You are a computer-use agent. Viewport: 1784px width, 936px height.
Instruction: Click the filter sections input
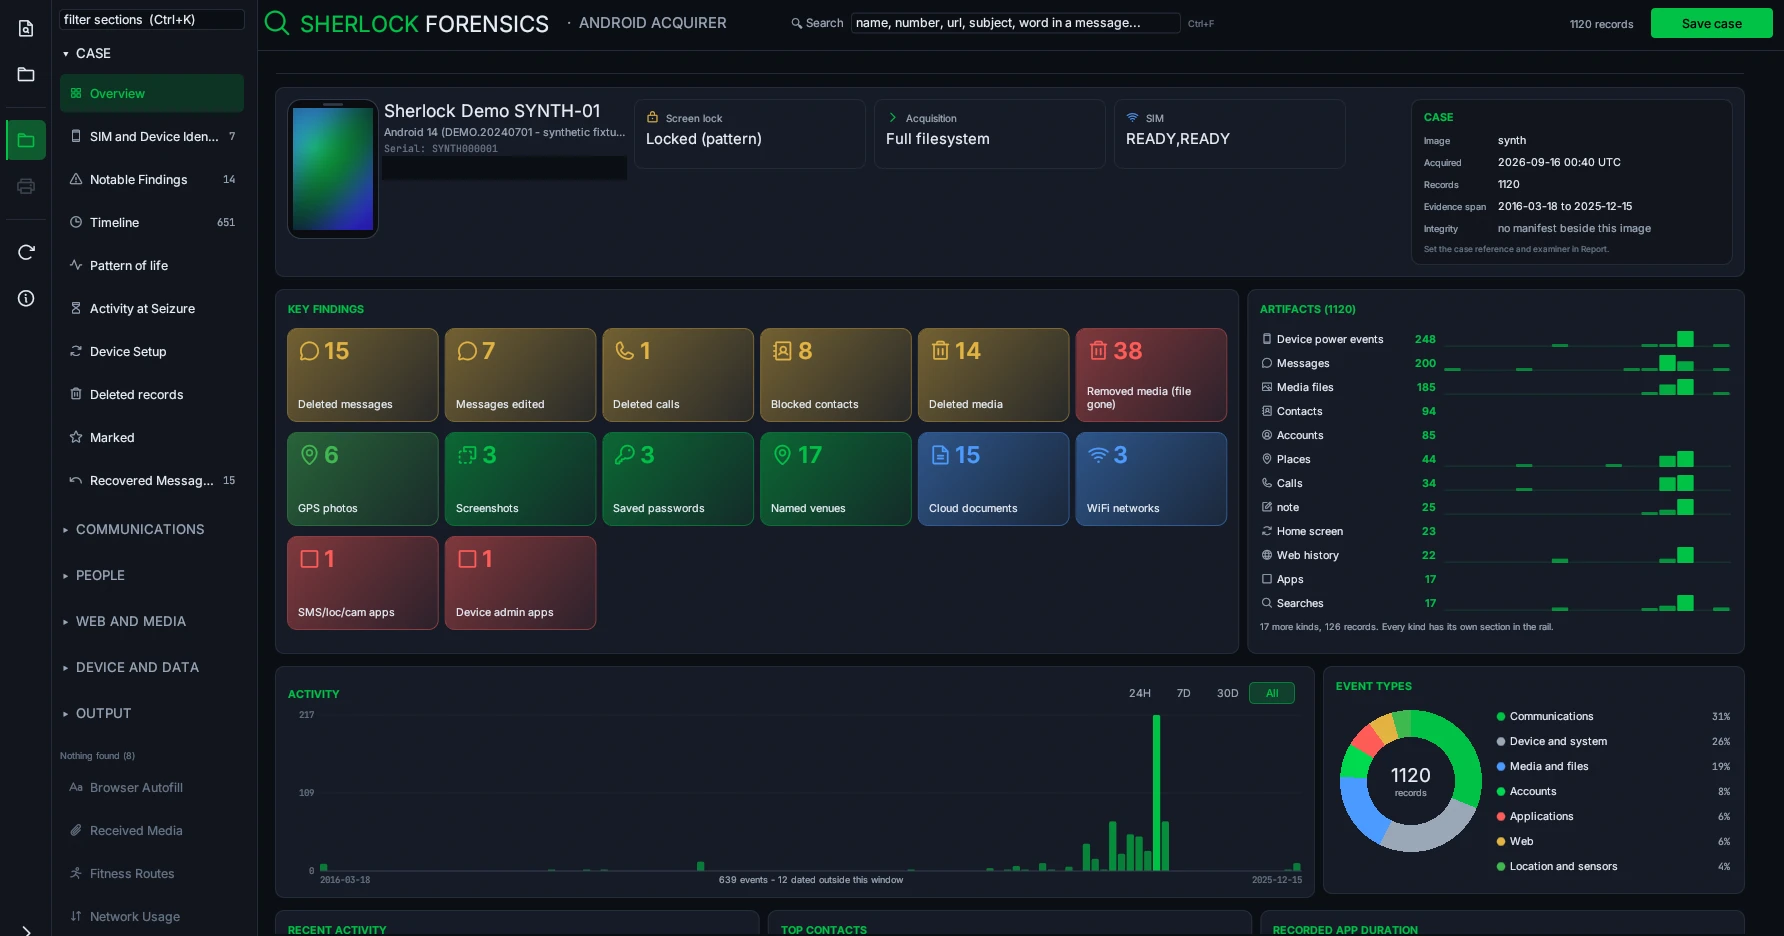pos(152,19)
